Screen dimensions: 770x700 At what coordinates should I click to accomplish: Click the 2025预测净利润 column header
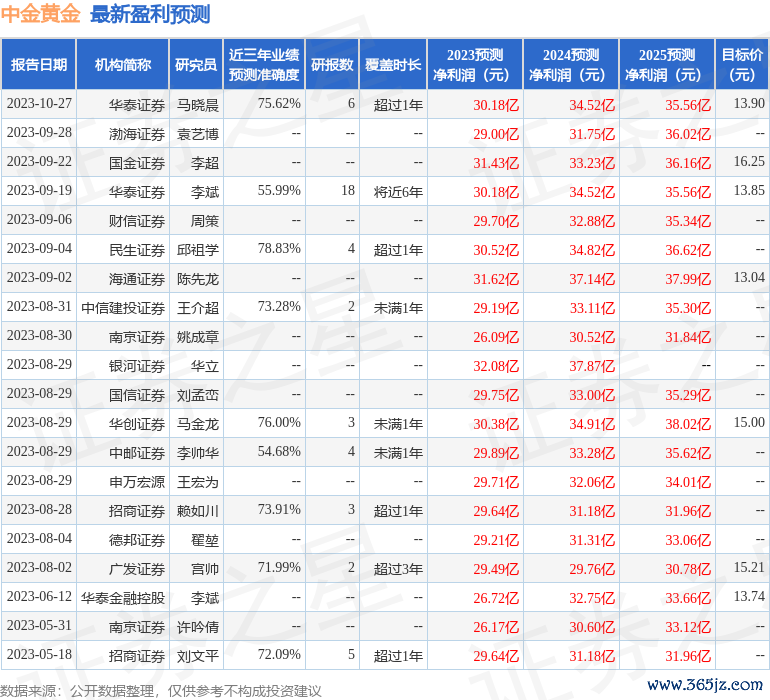tap(667, 64)
